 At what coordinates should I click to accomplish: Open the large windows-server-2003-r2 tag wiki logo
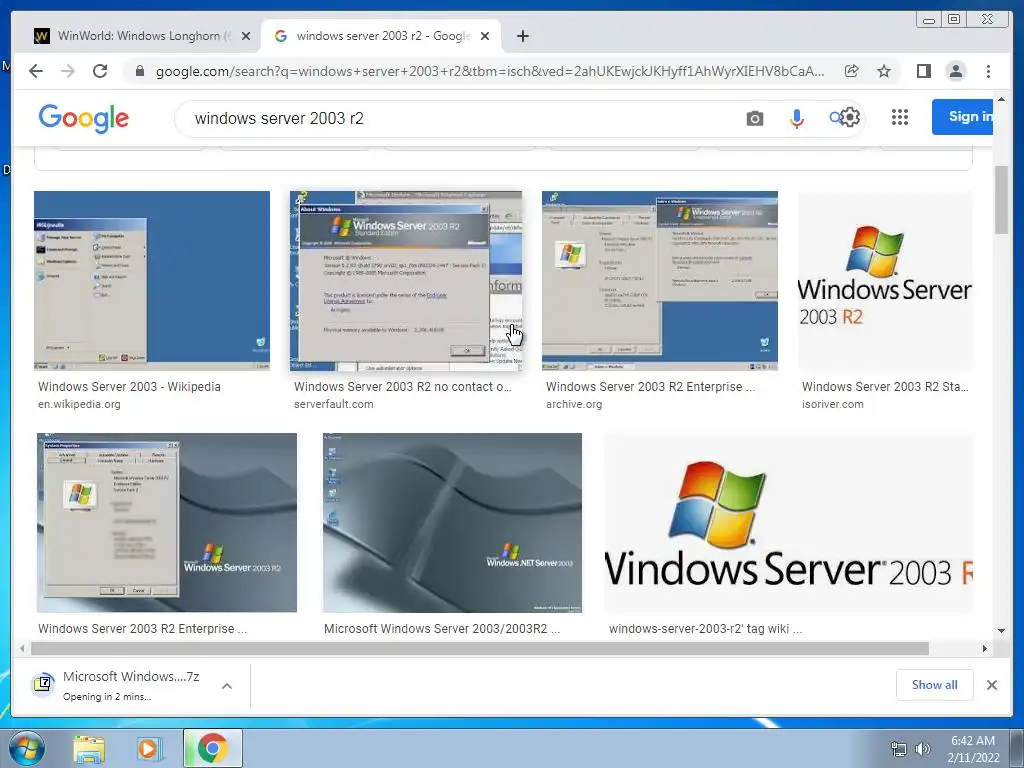tap(788, 522)
